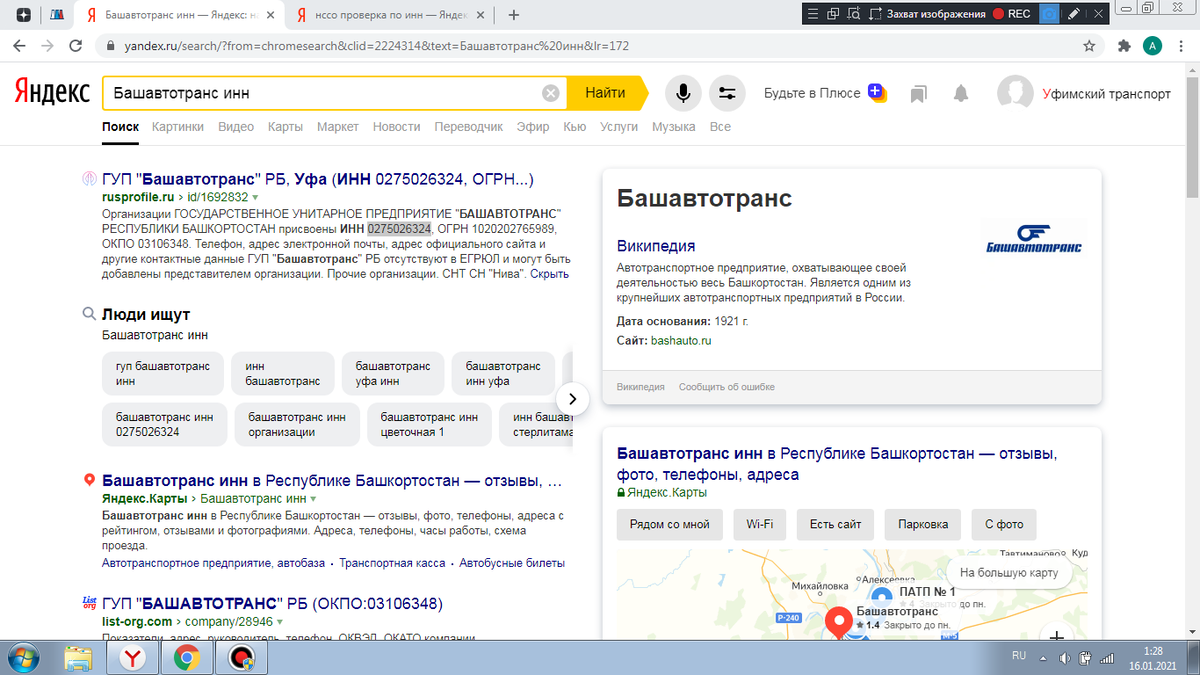
Task: Open the Транспортная касса sublink
Action: (392, 563)
